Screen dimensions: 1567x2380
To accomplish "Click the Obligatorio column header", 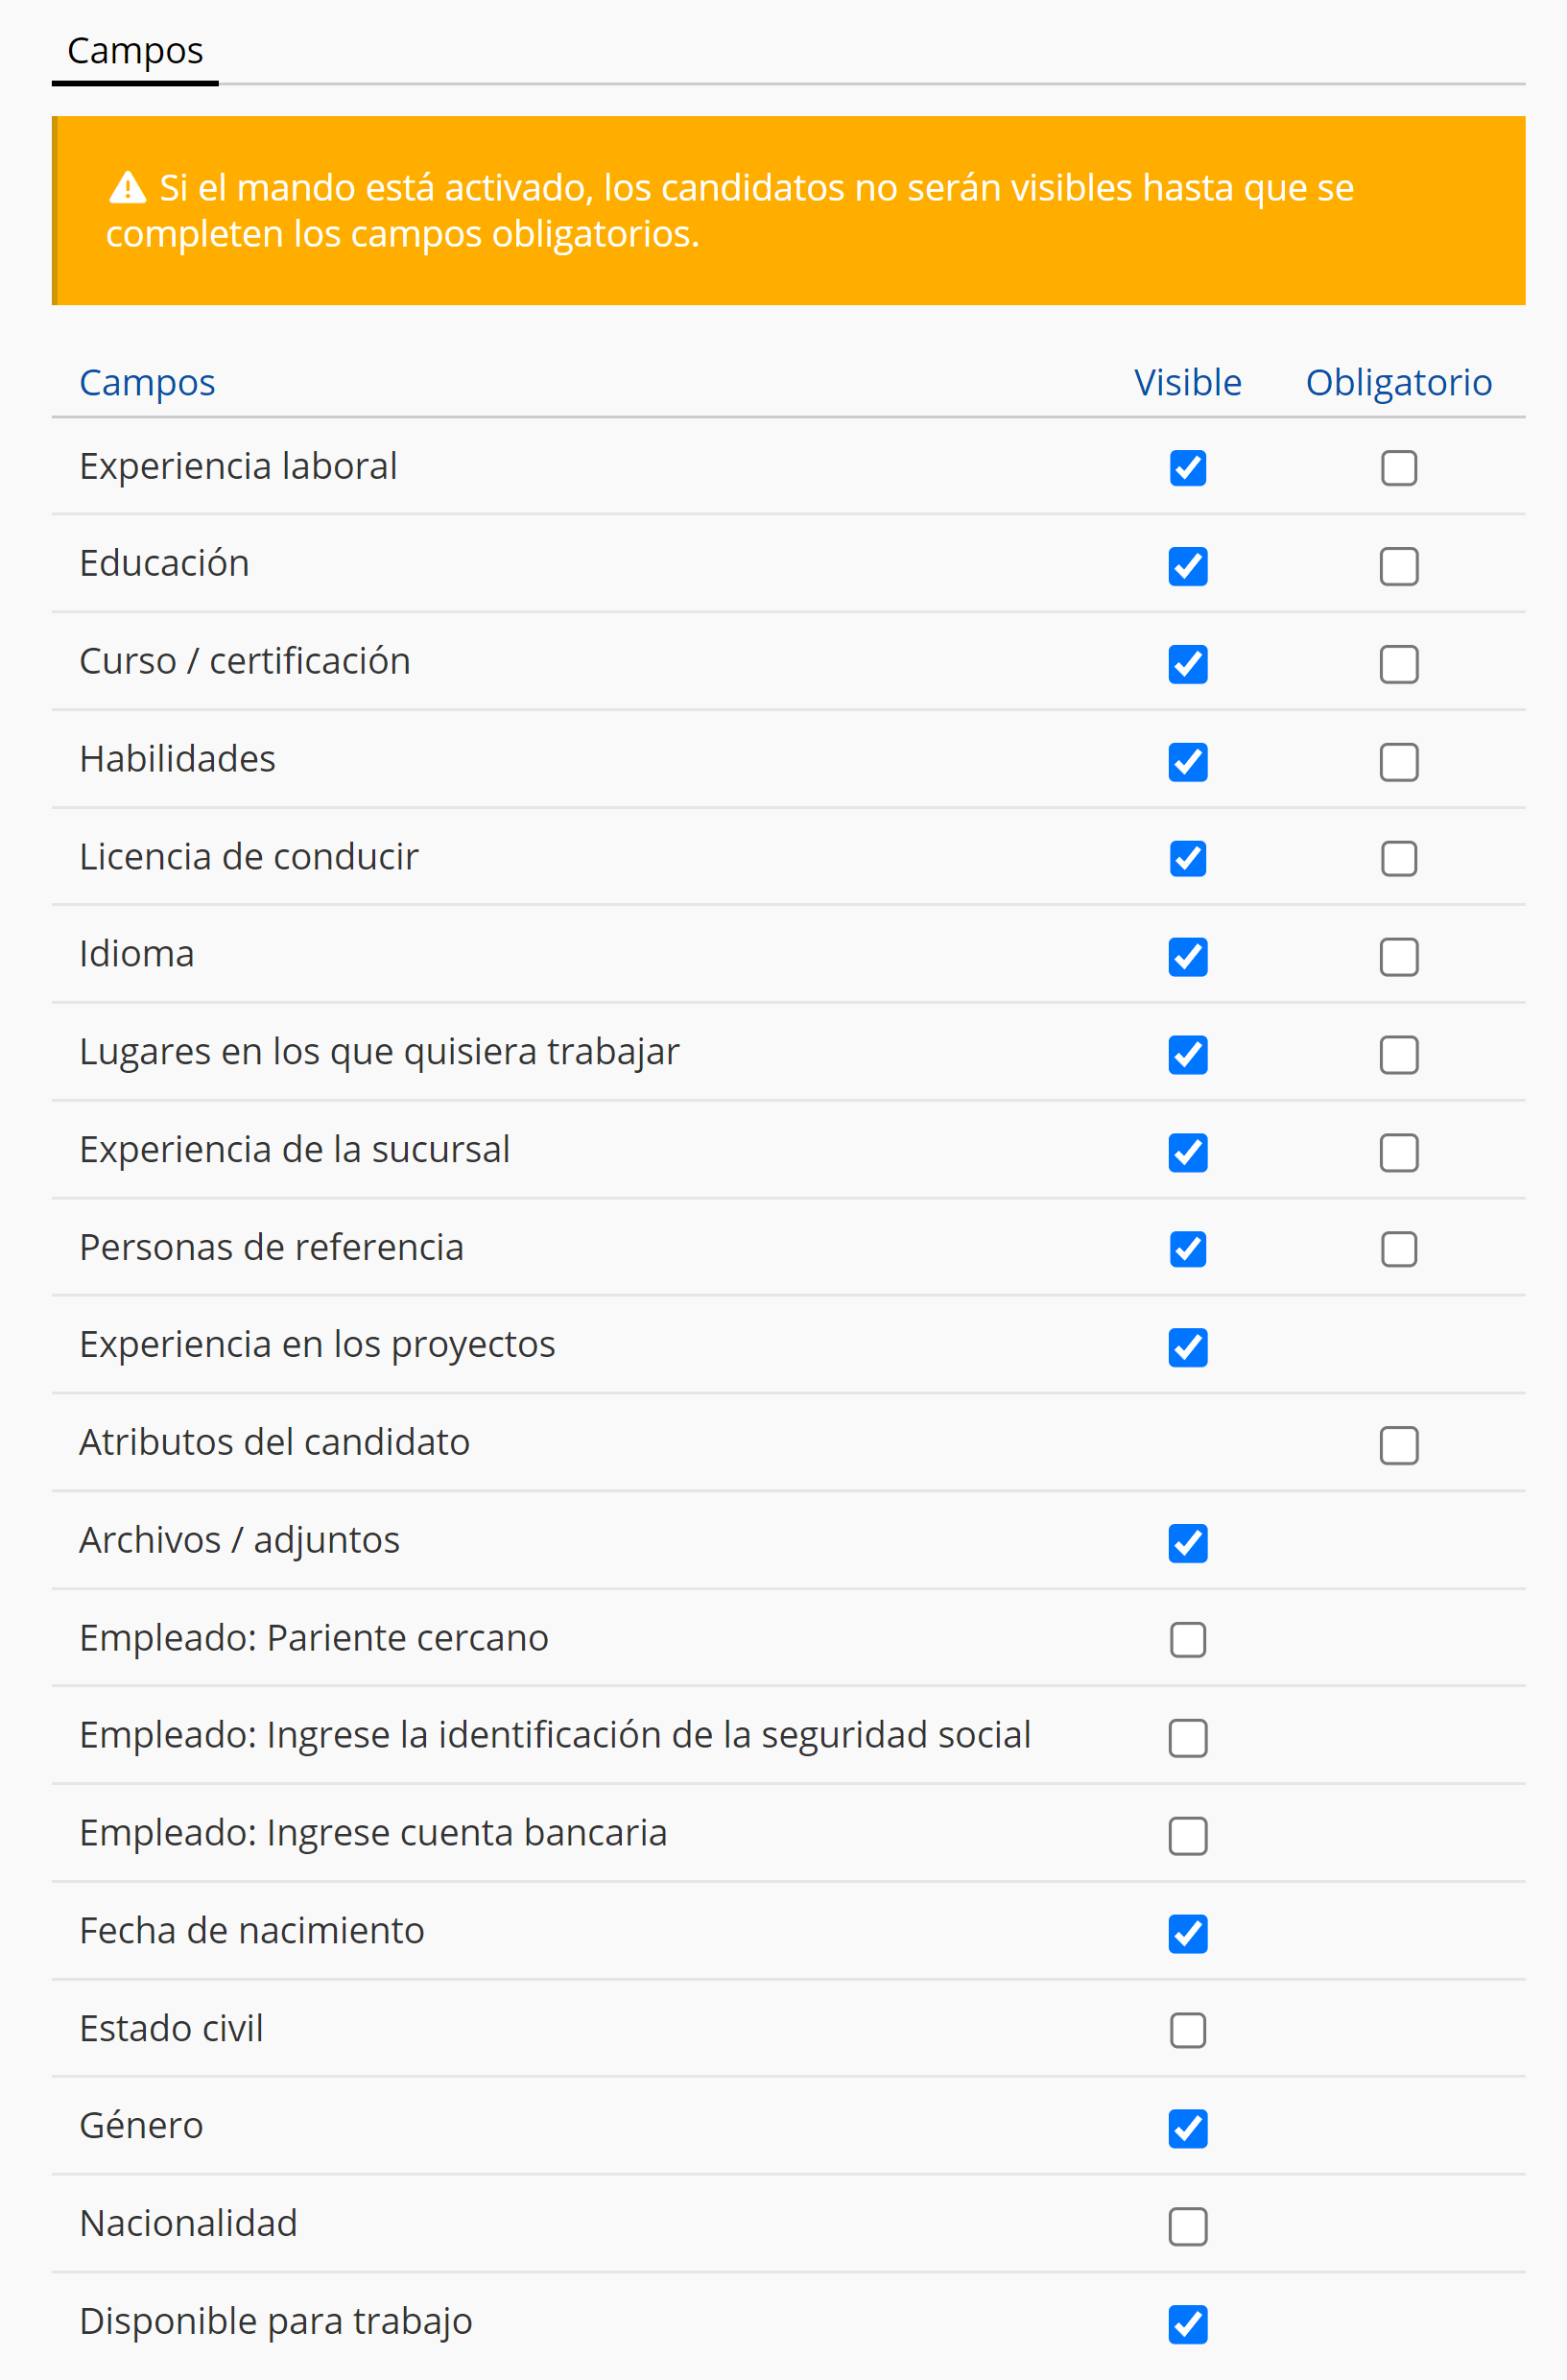I will tap(1398, 383).
